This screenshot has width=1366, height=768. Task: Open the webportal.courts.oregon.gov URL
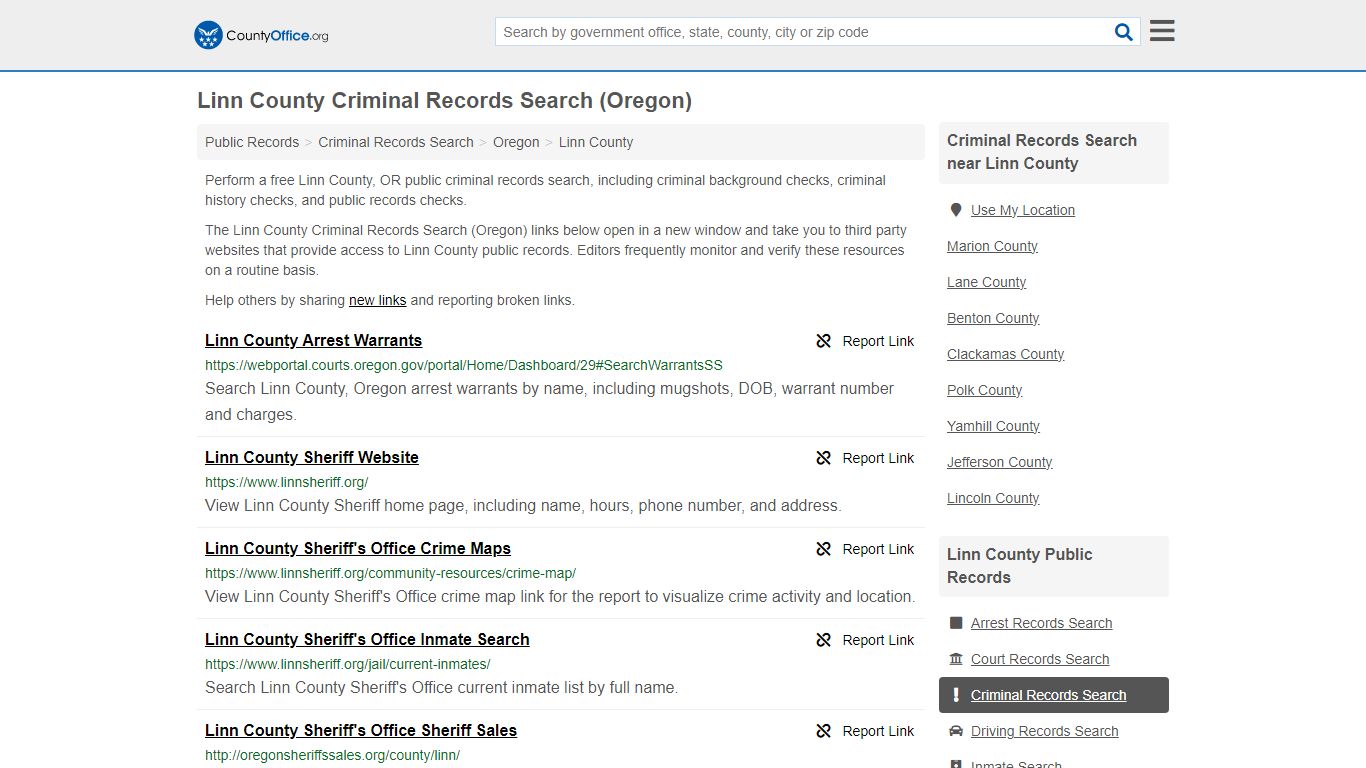tap(464, 365)
